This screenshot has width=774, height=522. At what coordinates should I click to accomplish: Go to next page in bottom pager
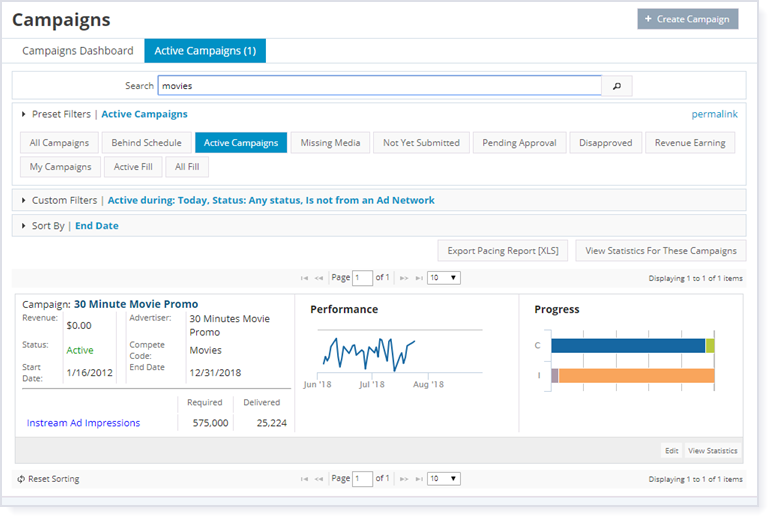pyautogui.click(x=405, y=479)
